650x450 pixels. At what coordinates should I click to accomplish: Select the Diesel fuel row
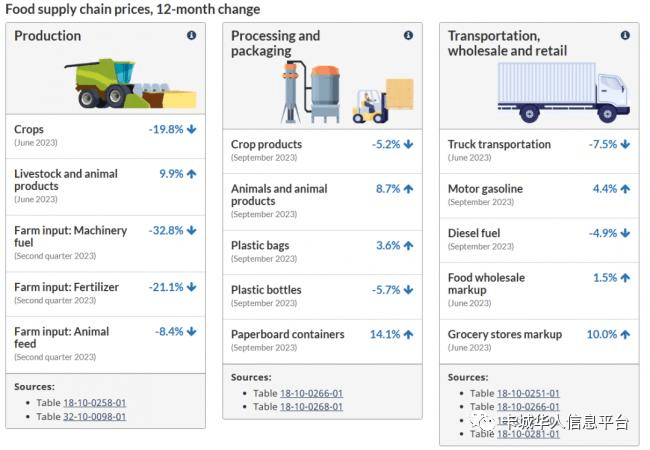point(540,239)
